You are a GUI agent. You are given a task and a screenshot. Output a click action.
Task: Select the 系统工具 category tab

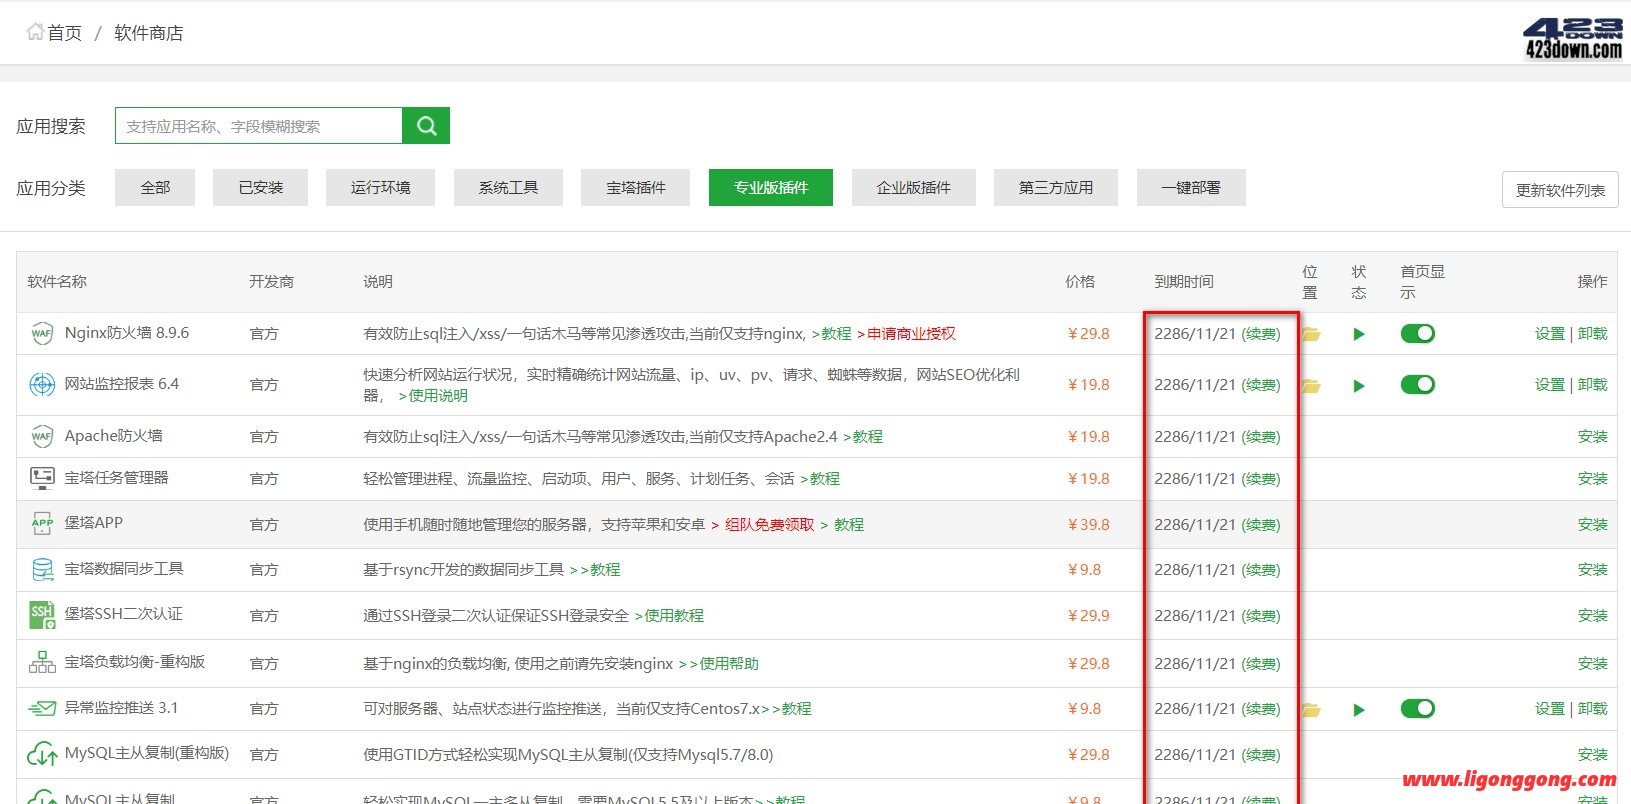point(508,187)
